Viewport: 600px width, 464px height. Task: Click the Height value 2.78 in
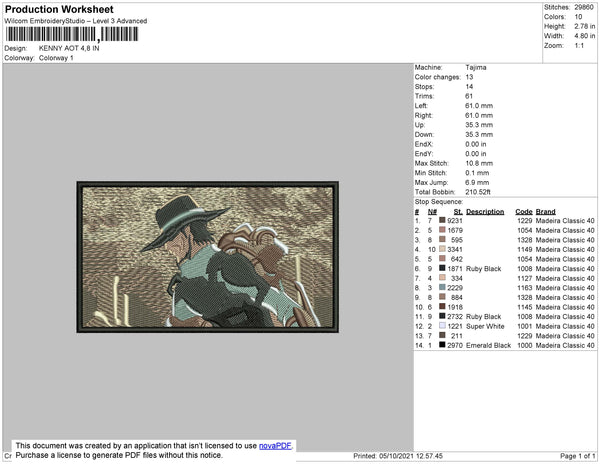pos(585,26)
